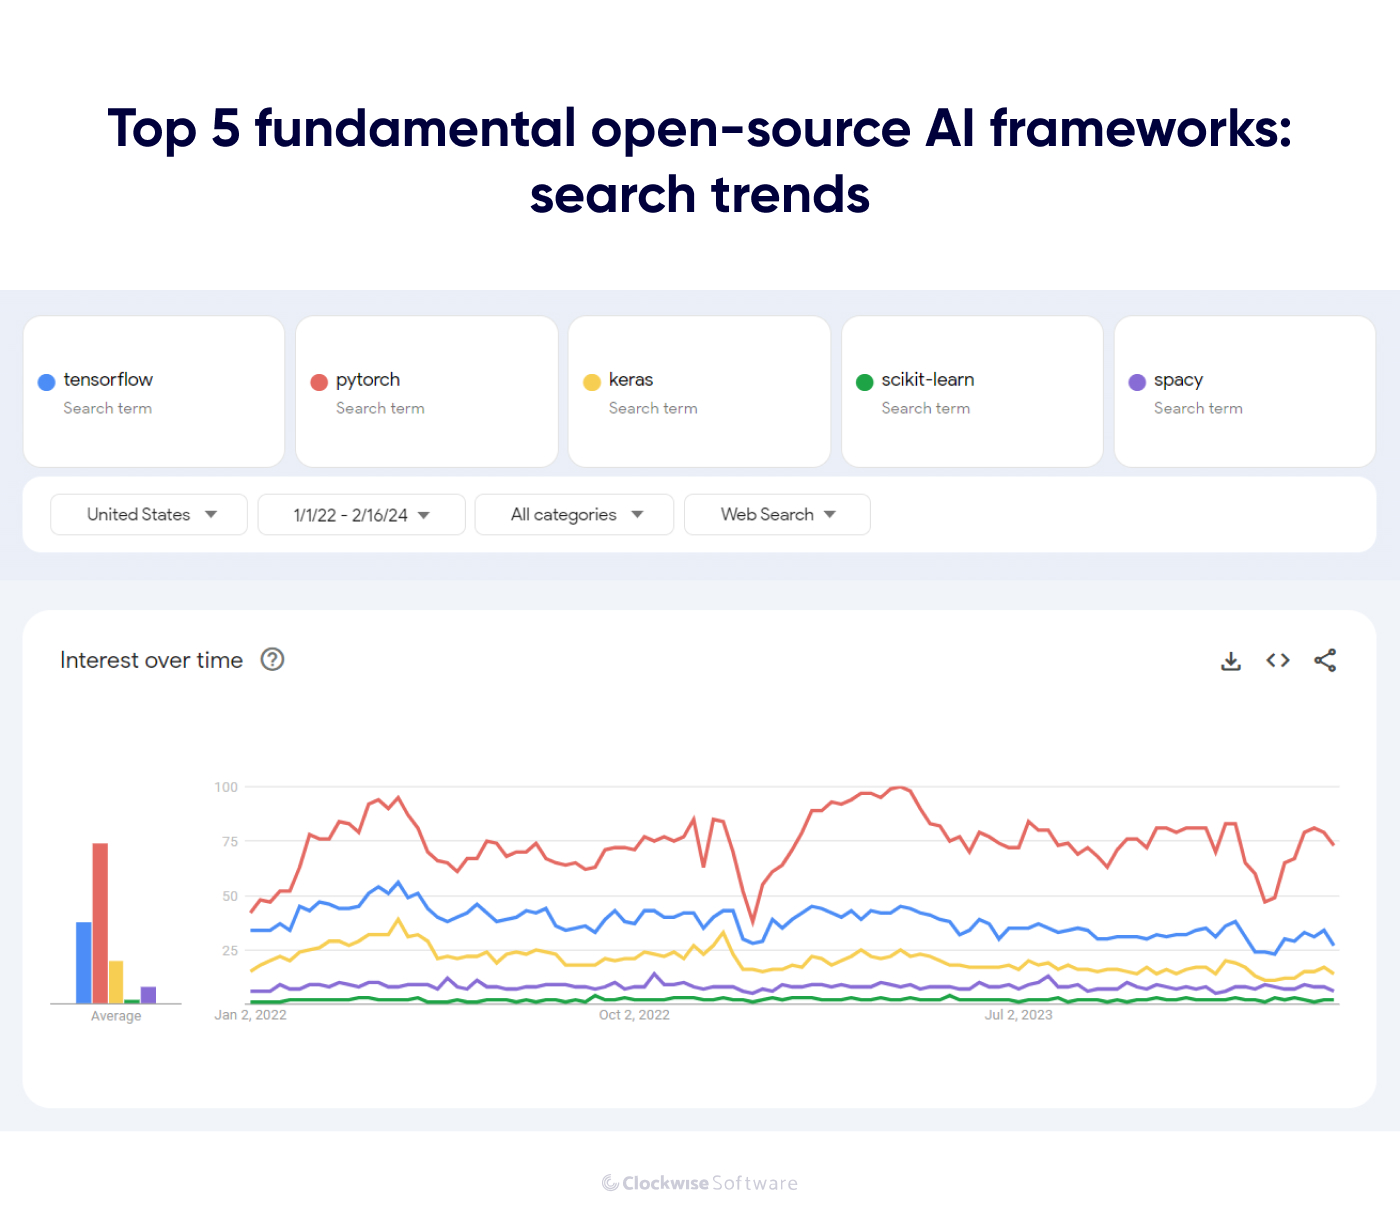1400x1232 pixels.
Task: Click the scikit-learn search term card
Action: tap(971, 391)
